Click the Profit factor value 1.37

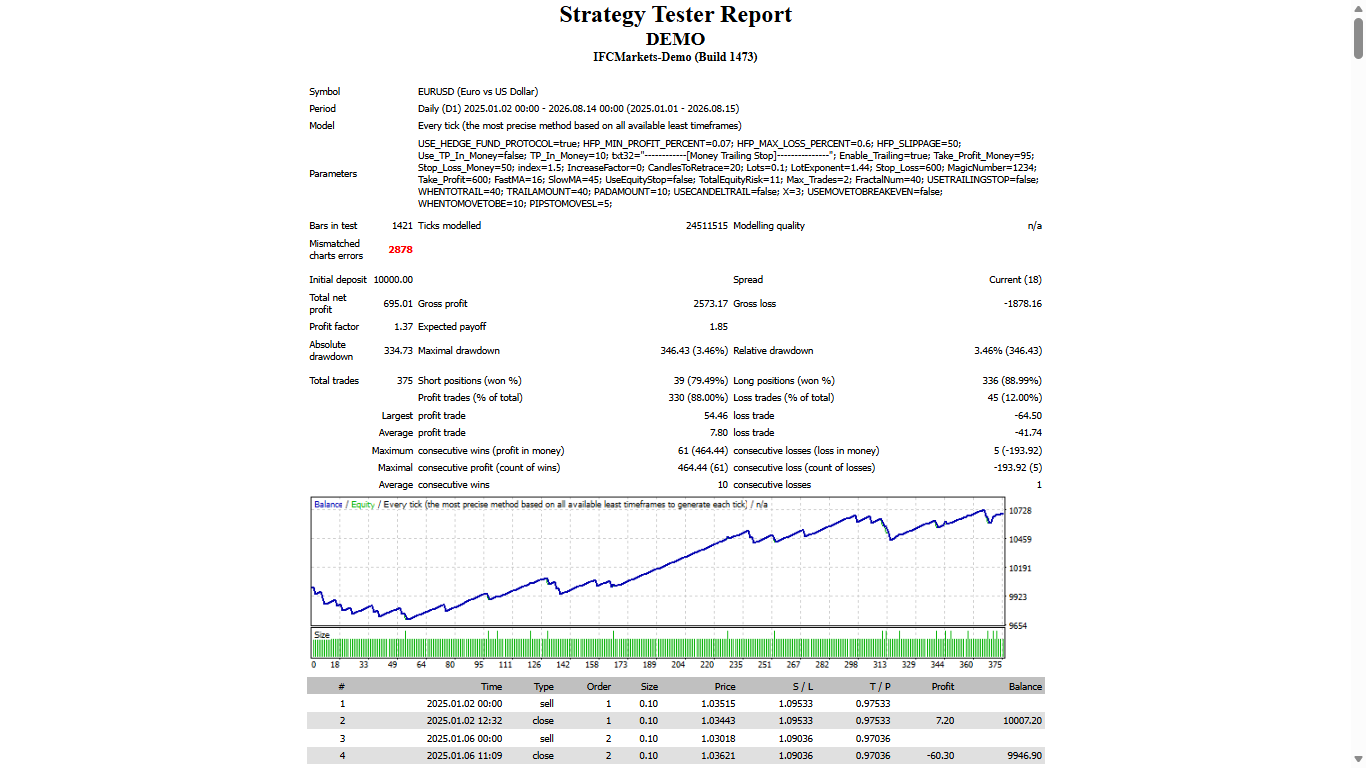coord(403,327)
